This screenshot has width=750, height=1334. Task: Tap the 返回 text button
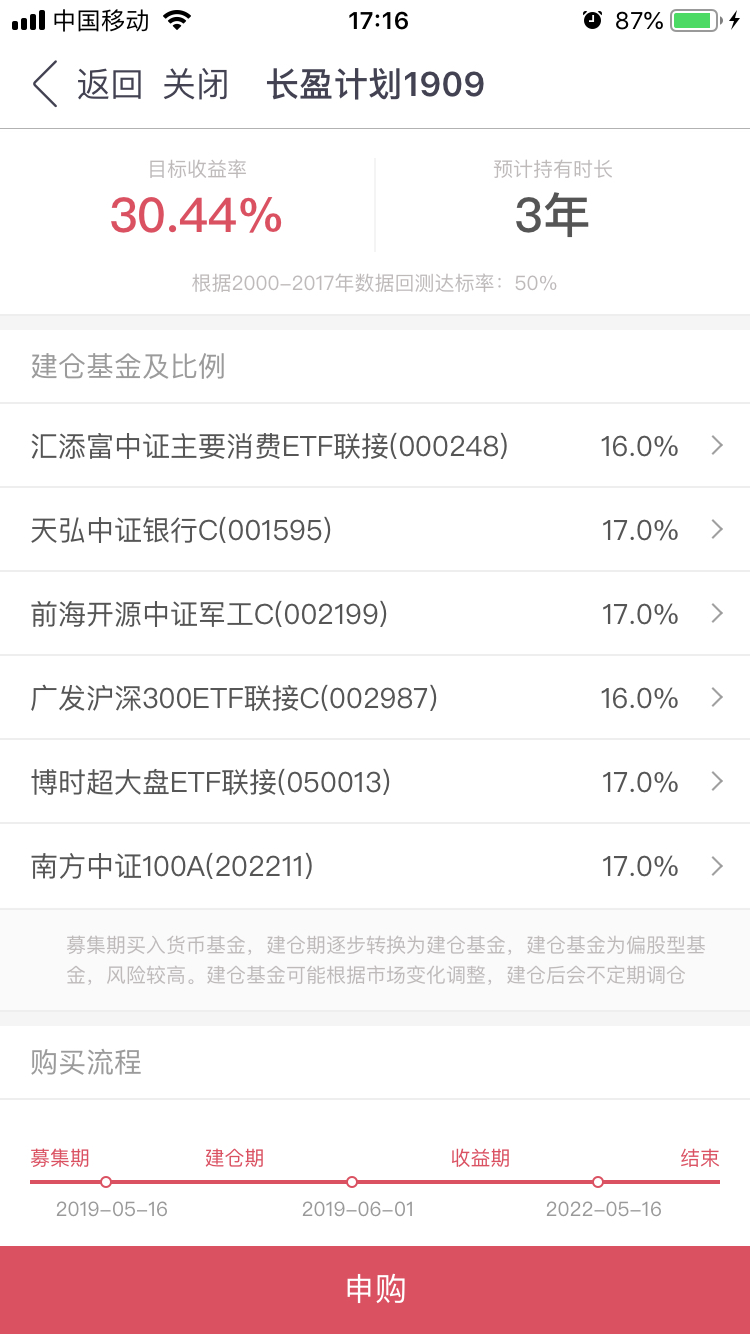[110, 85]
